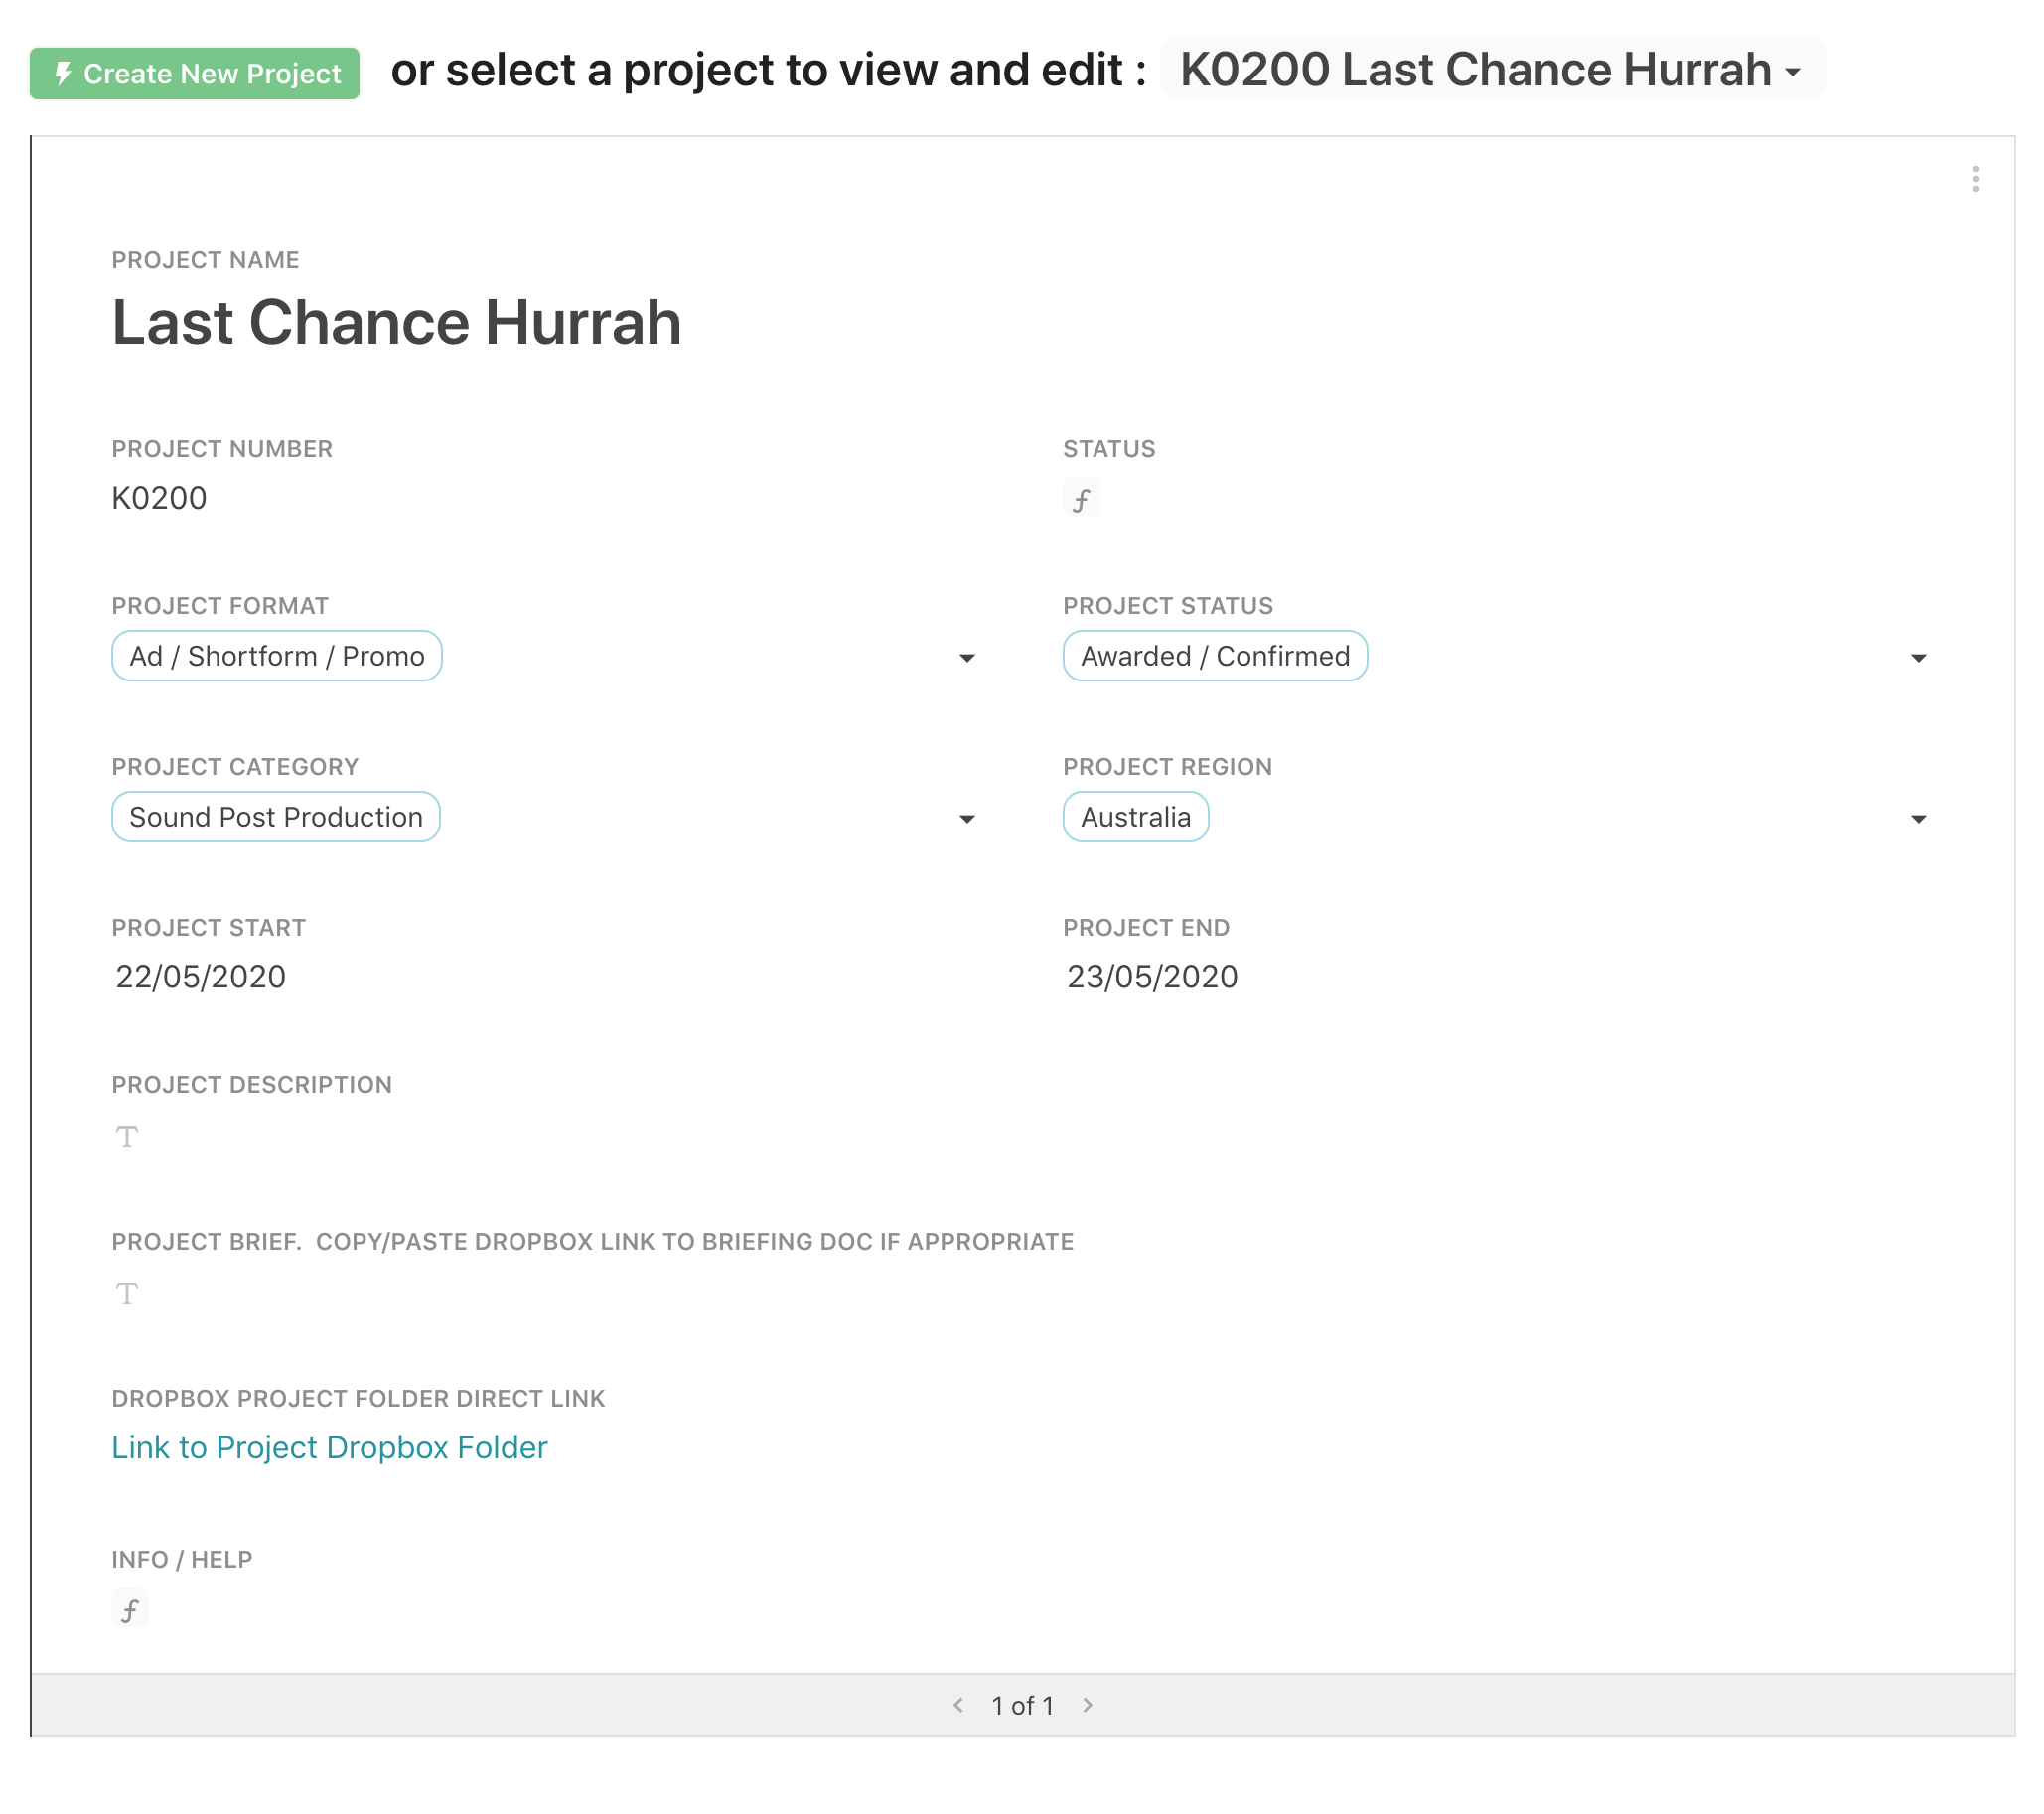Click the 23/05/2020 project end date
This screenshot has height=1814, width=2044.
pos(1152,976)
